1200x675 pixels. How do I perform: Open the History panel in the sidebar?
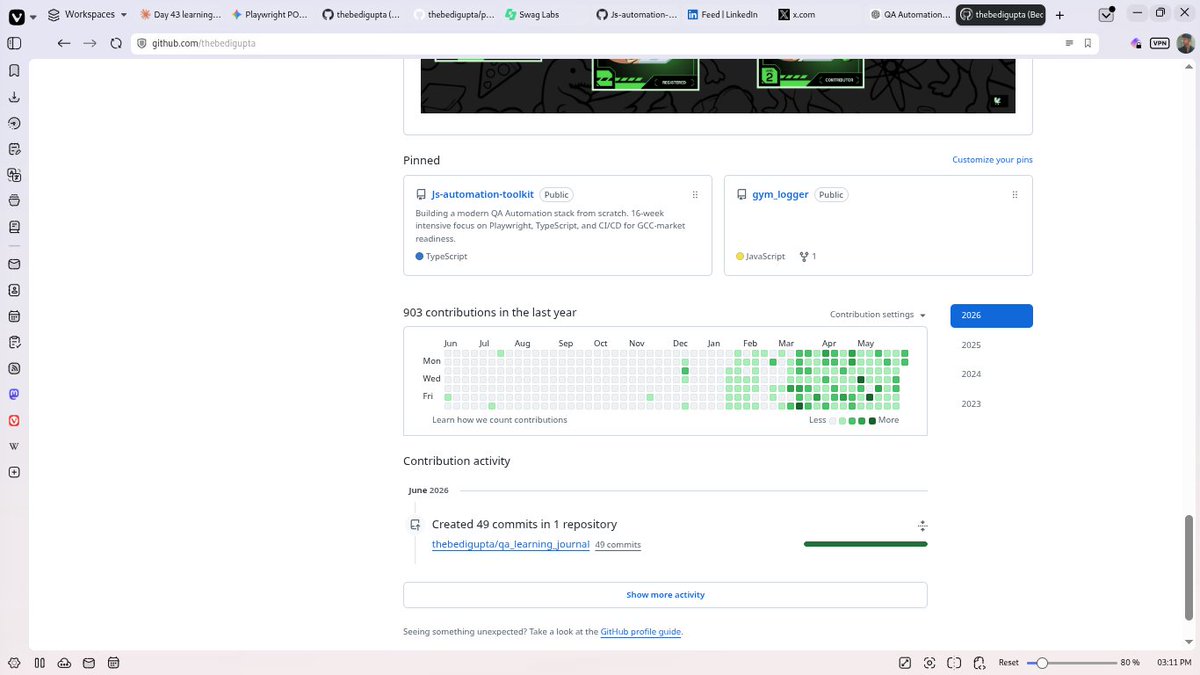(x=14, y=123)
